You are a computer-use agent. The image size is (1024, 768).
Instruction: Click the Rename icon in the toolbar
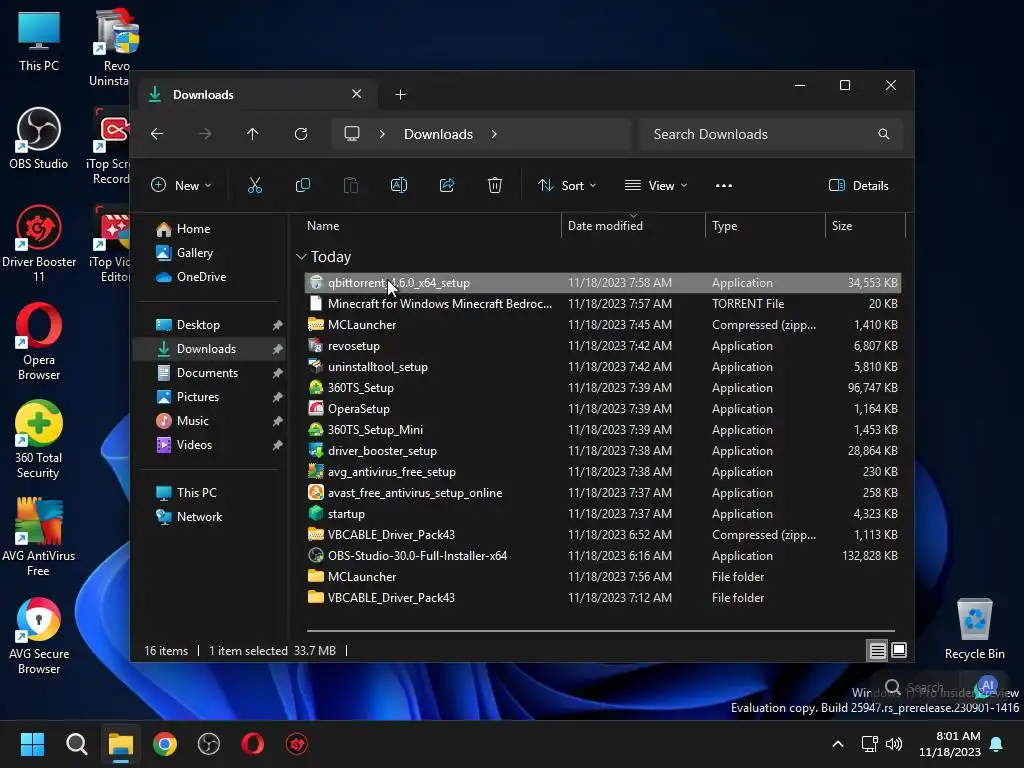(x=398, y=185)
